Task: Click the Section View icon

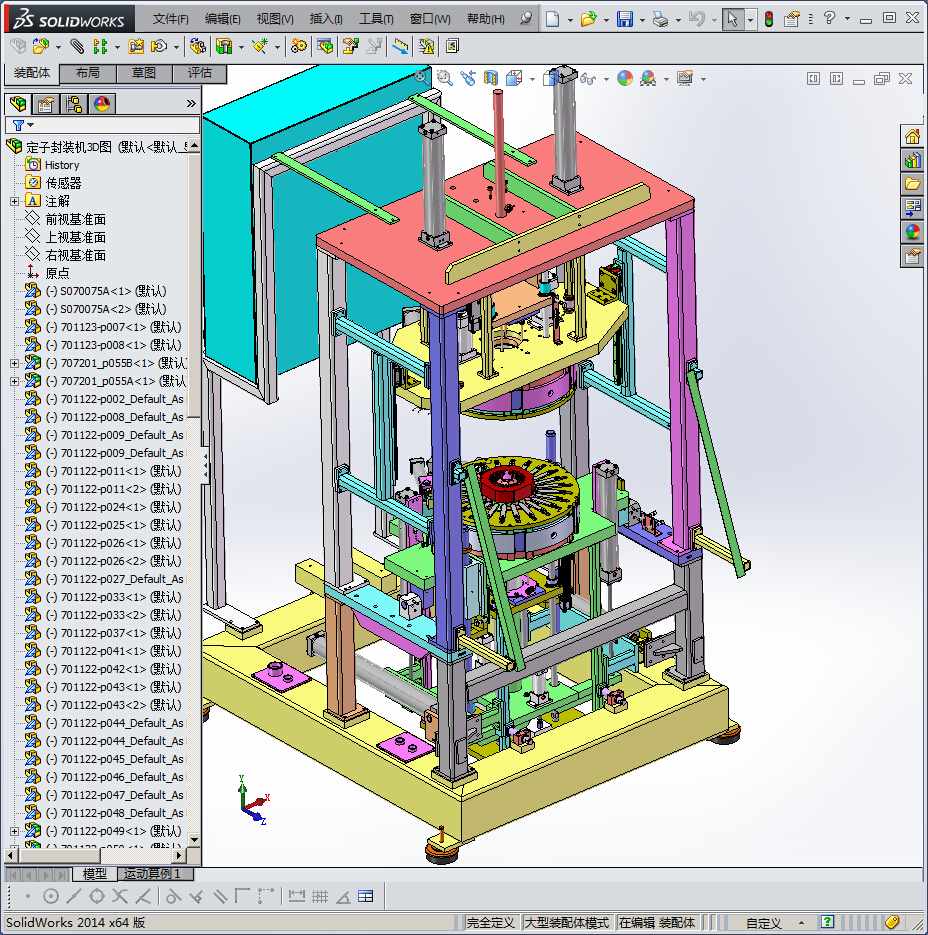Action: [x=490, y=78]
